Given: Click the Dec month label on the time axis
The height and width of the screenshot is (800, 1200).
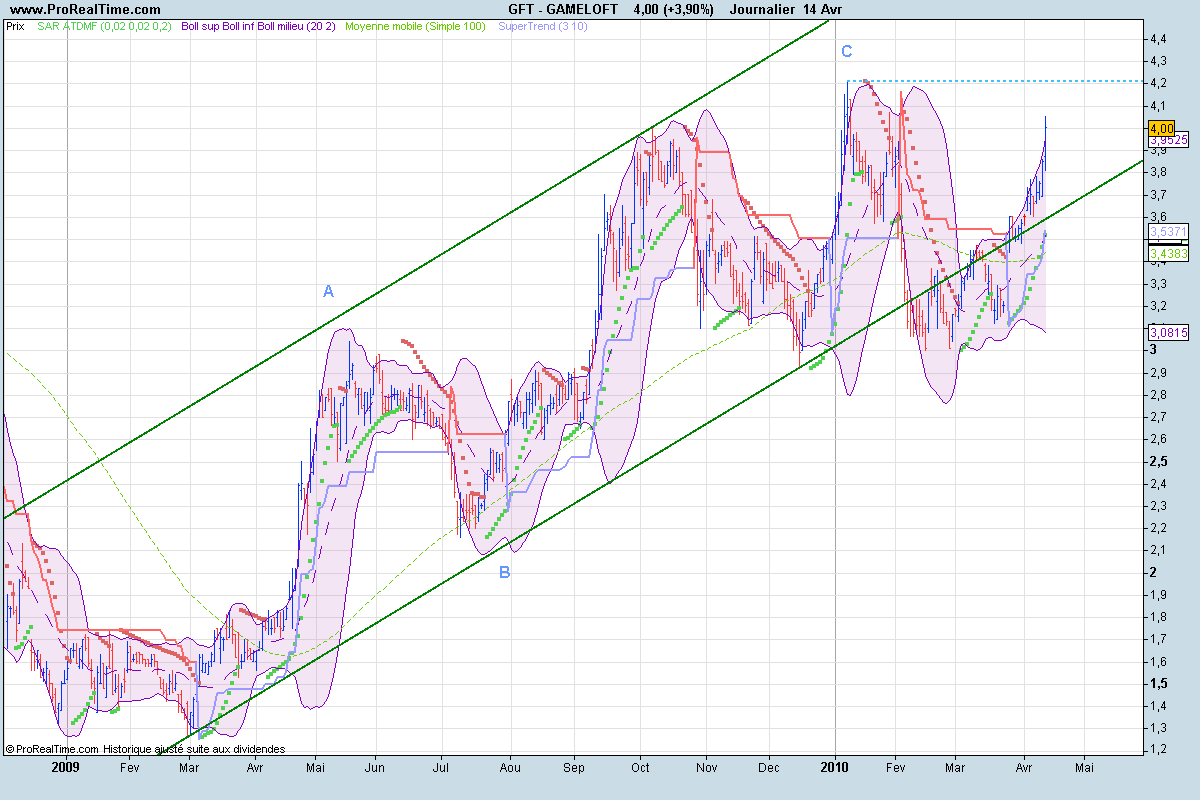Looking at the screenshot, I should [x=769, y=767].
